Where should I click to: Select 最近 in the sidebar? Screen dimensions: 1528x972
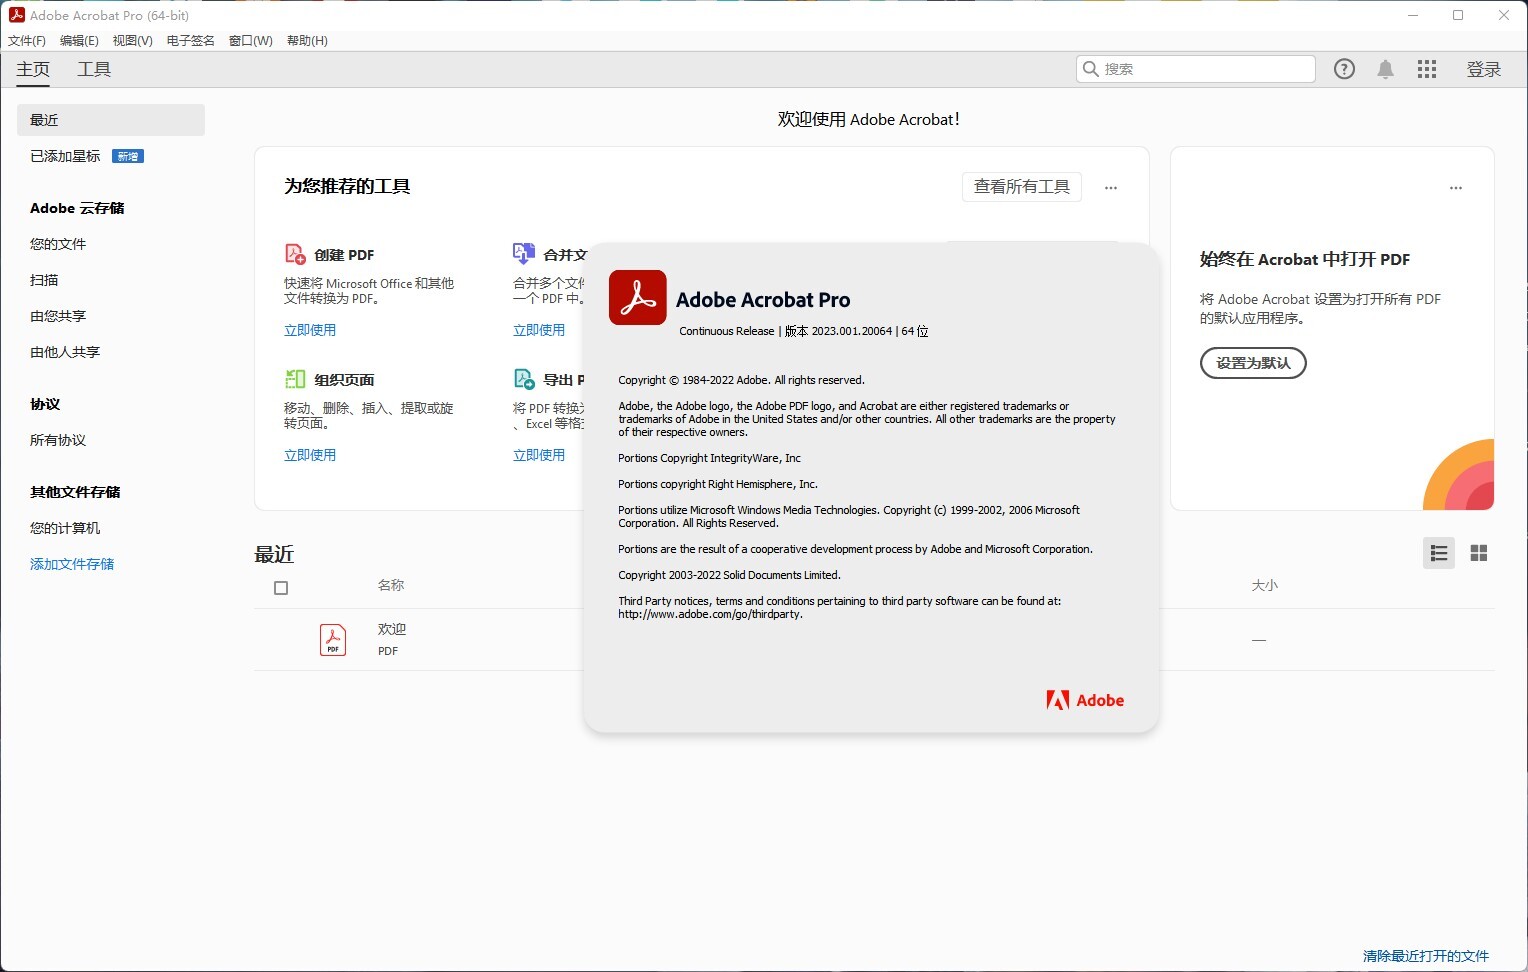[111, 120]
